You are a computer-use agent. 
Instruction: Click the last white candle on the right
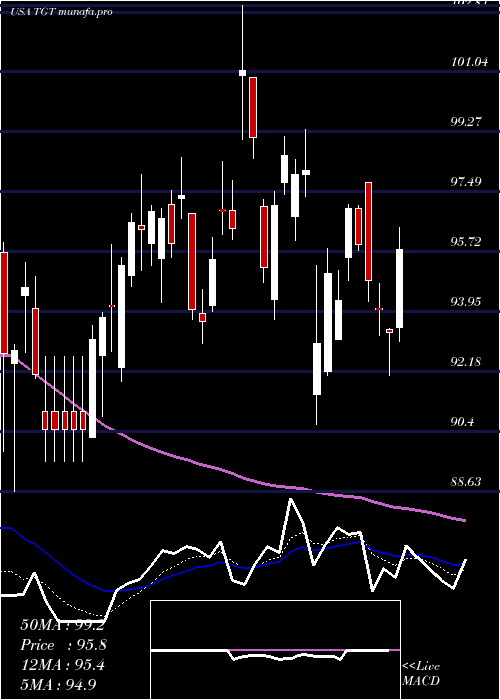tap(400, 288)
